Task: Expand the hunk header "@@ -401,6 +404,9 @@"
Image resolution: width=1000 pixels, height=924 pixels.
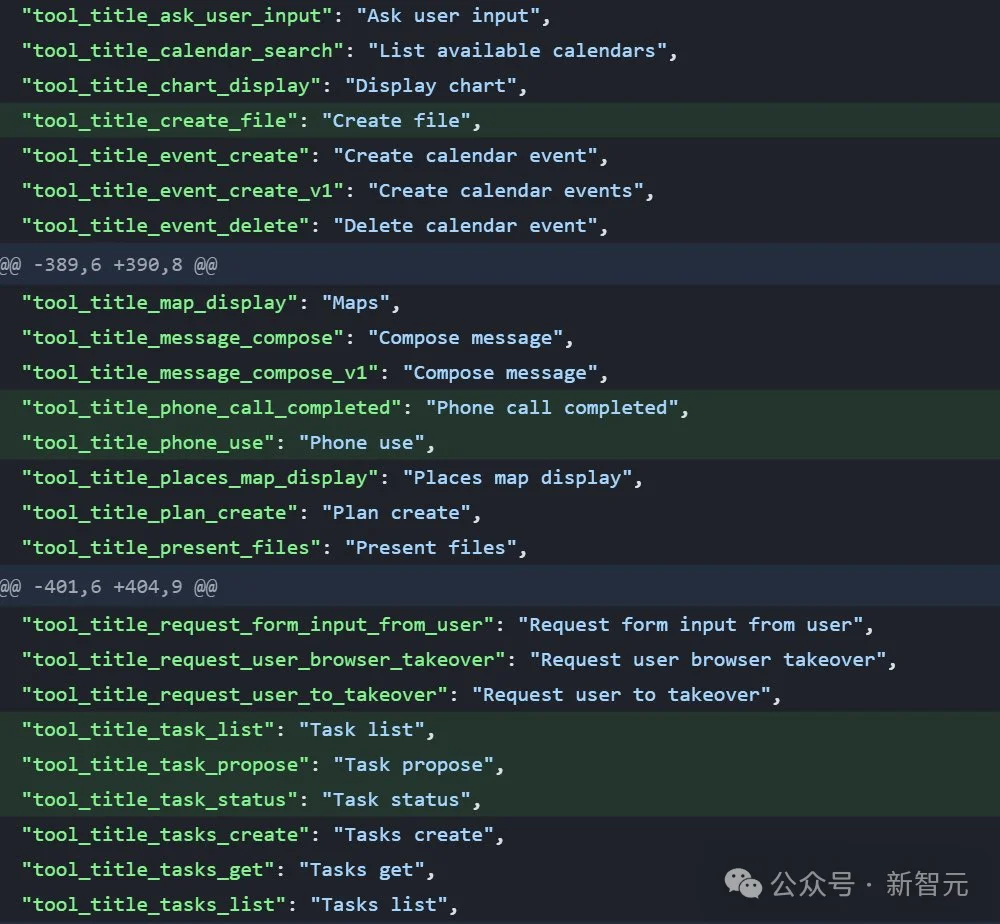Action: click(109, 586)
